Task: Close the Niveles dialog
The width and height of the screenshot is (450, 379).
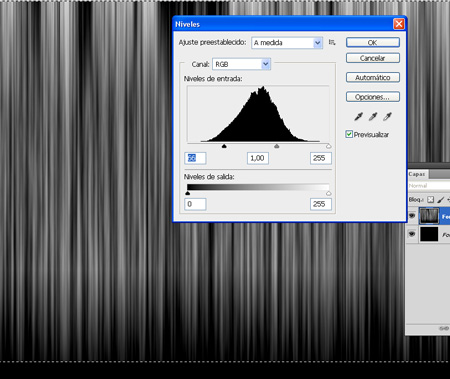Action: pos(399,24)
